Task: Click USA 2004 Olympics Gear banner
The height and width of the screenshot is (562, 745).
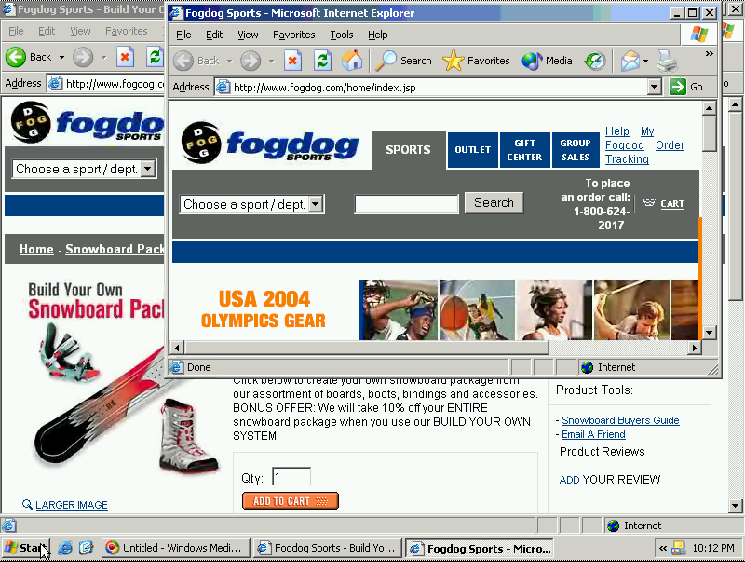Action: click(263, 309)
